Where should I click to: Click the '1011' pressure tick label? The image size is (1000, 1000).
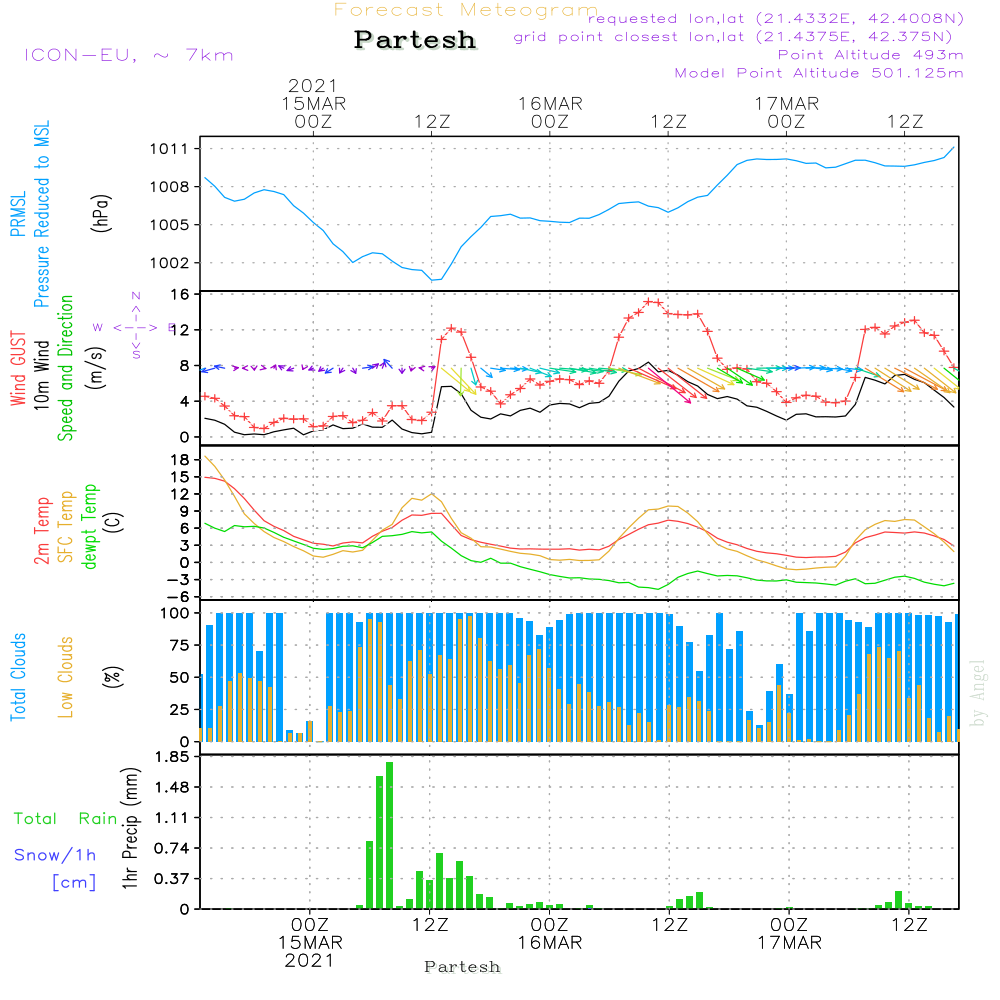(169, 149)
